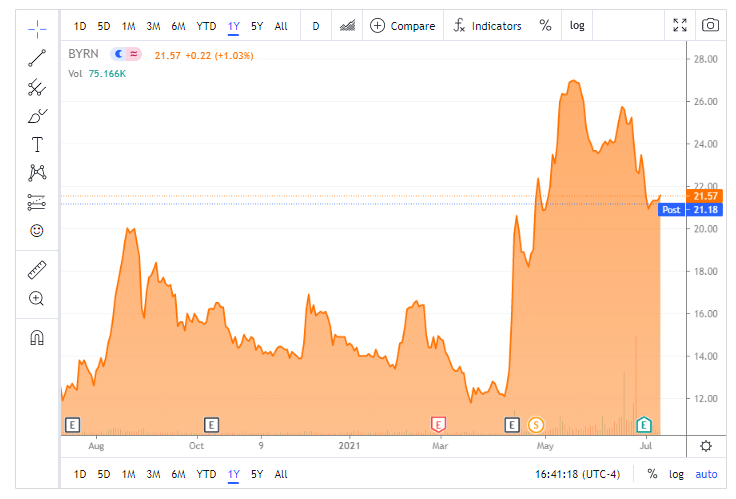Open the emoji icons tool

coord(37,230)
